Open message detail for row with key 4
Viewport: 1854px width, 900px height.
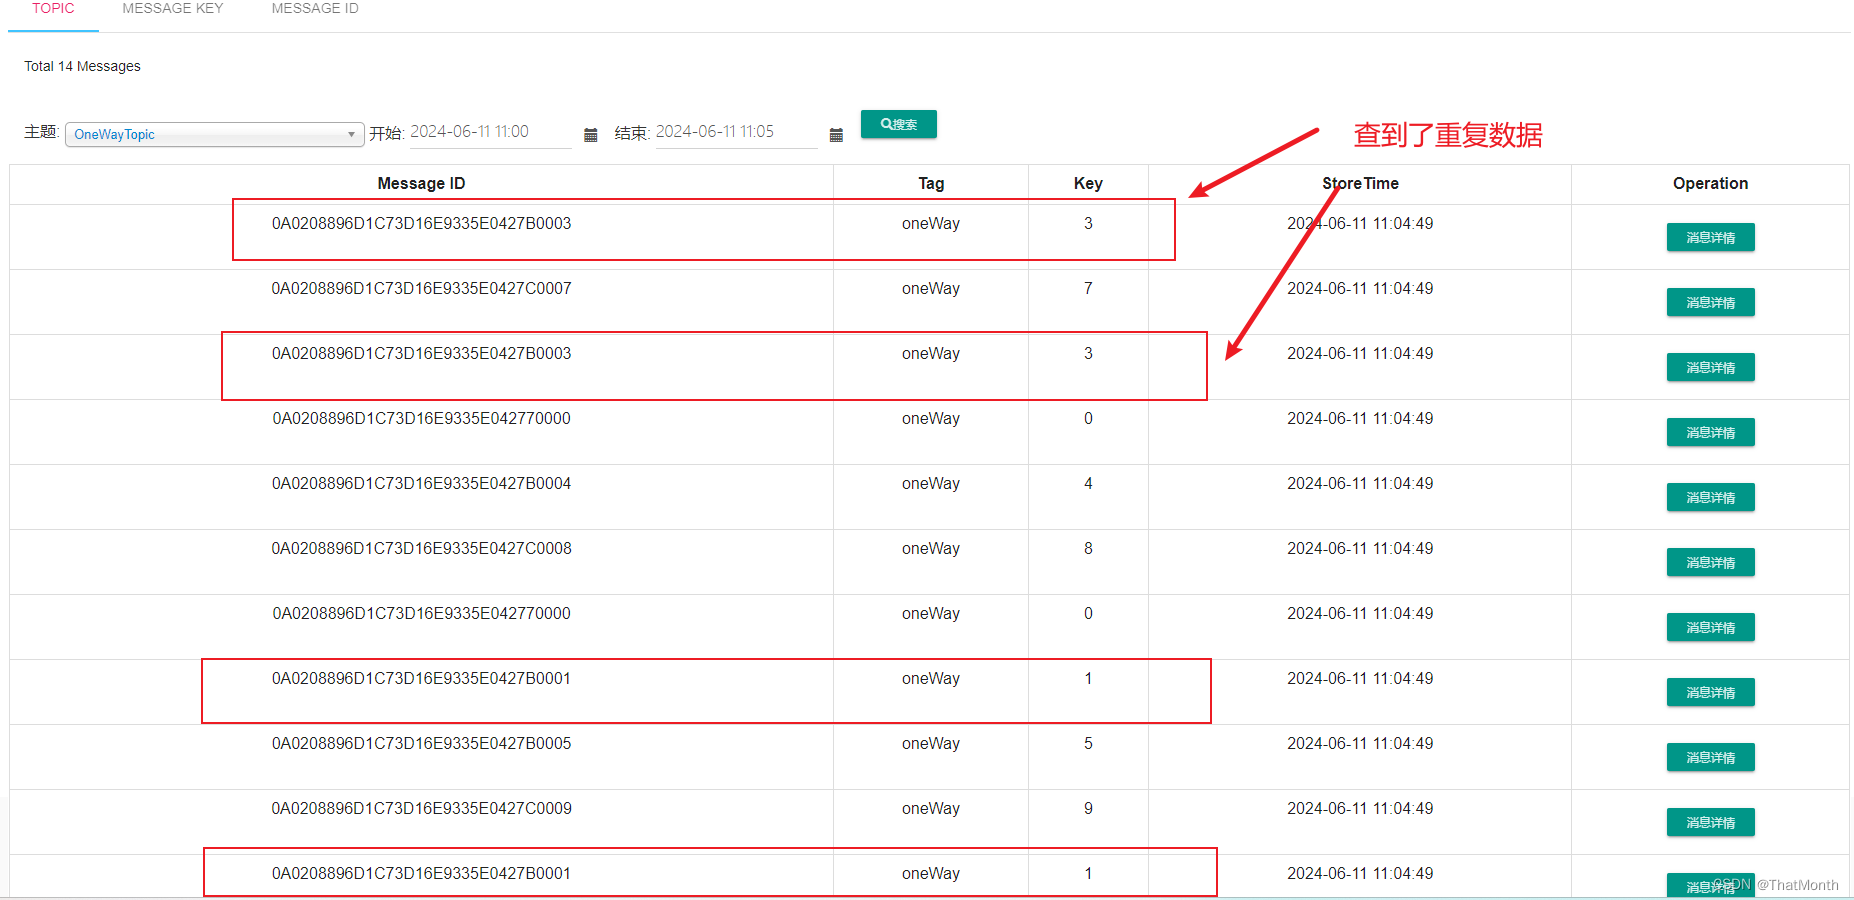click(1710, 497)
